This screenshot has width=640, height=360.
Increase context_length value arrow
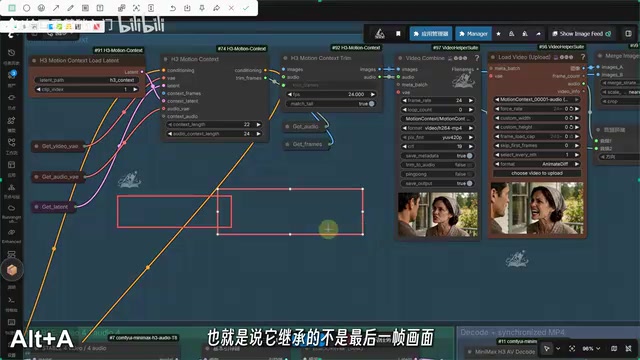click(258, 124)
